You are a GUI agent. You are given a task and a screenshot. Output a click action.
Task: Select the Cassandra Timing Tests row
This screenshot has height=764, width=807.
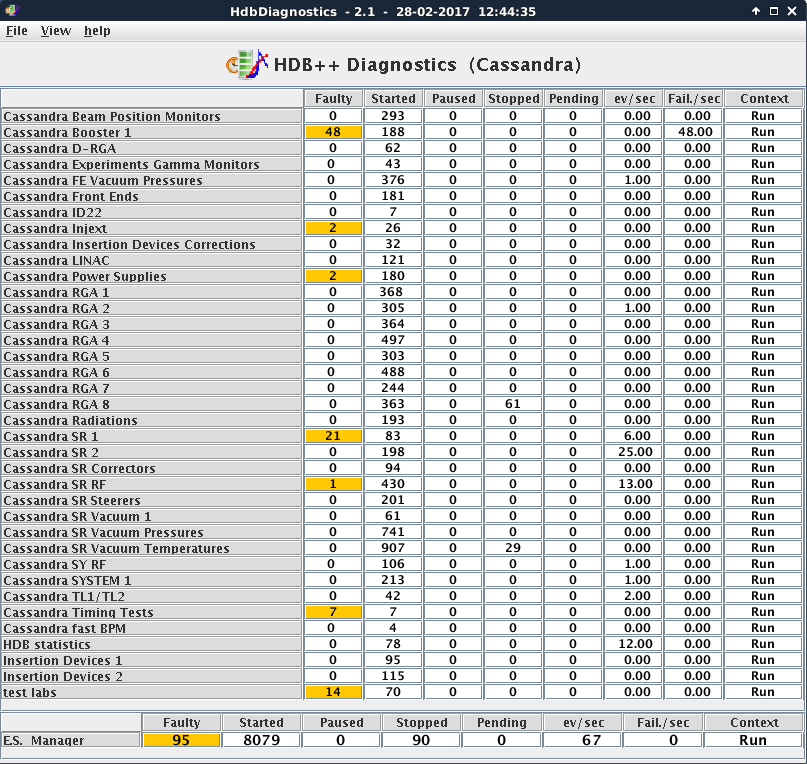150,612
